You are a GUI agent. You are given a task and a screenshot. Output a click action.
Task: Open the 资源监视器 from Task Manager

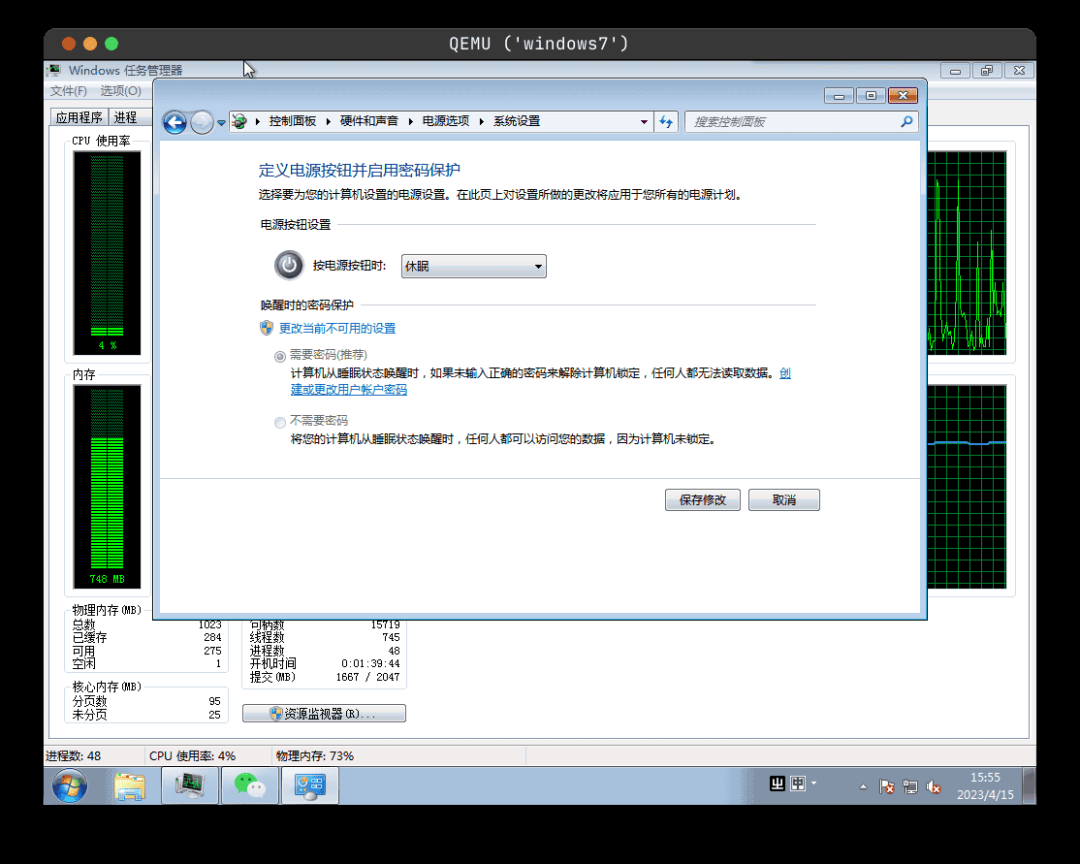point(324,713)
